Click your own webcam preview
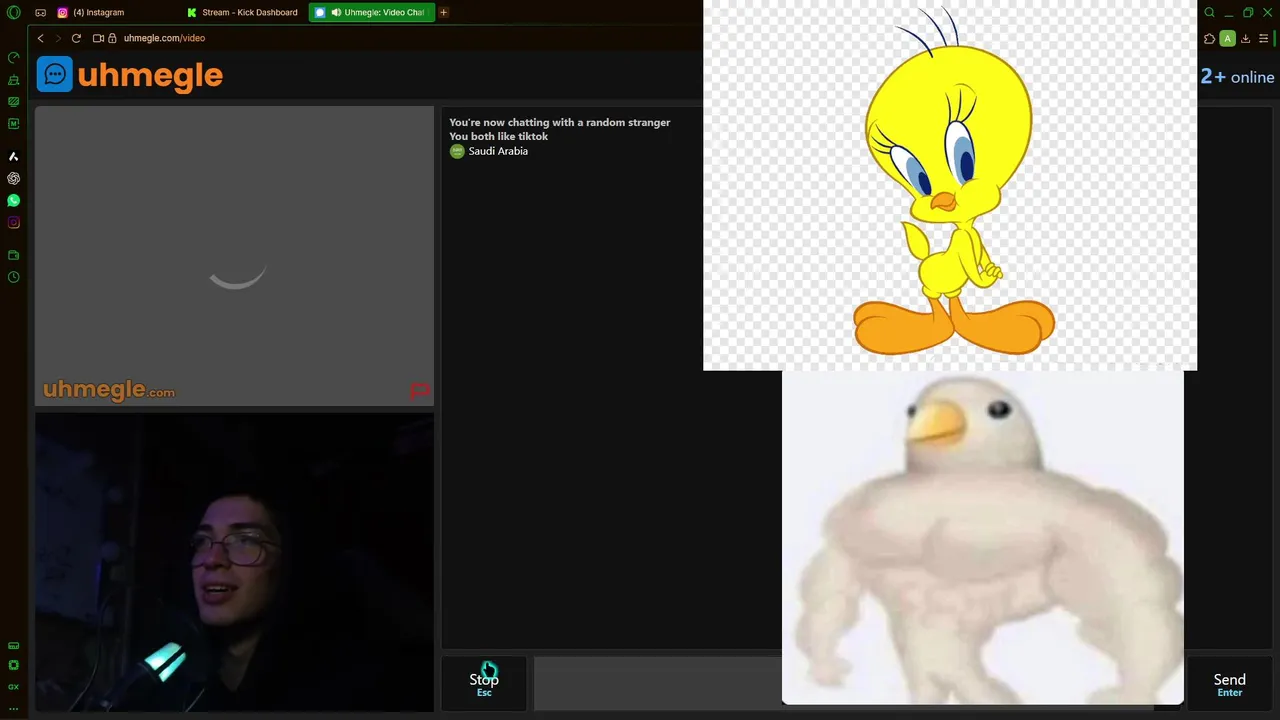This screenshot has height=720, width=1280. [x=235, y=562]
